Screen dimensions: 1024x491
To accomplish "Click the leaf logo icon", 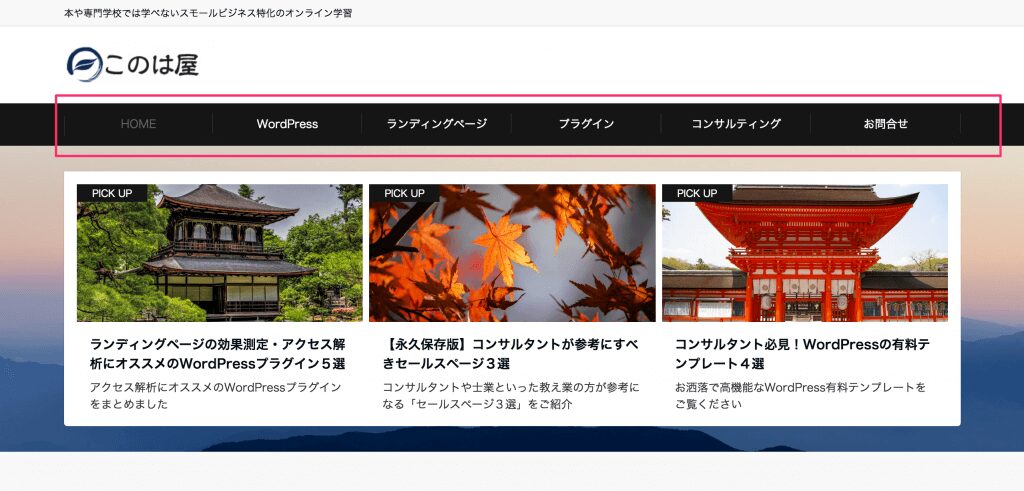I will (84, 65).
